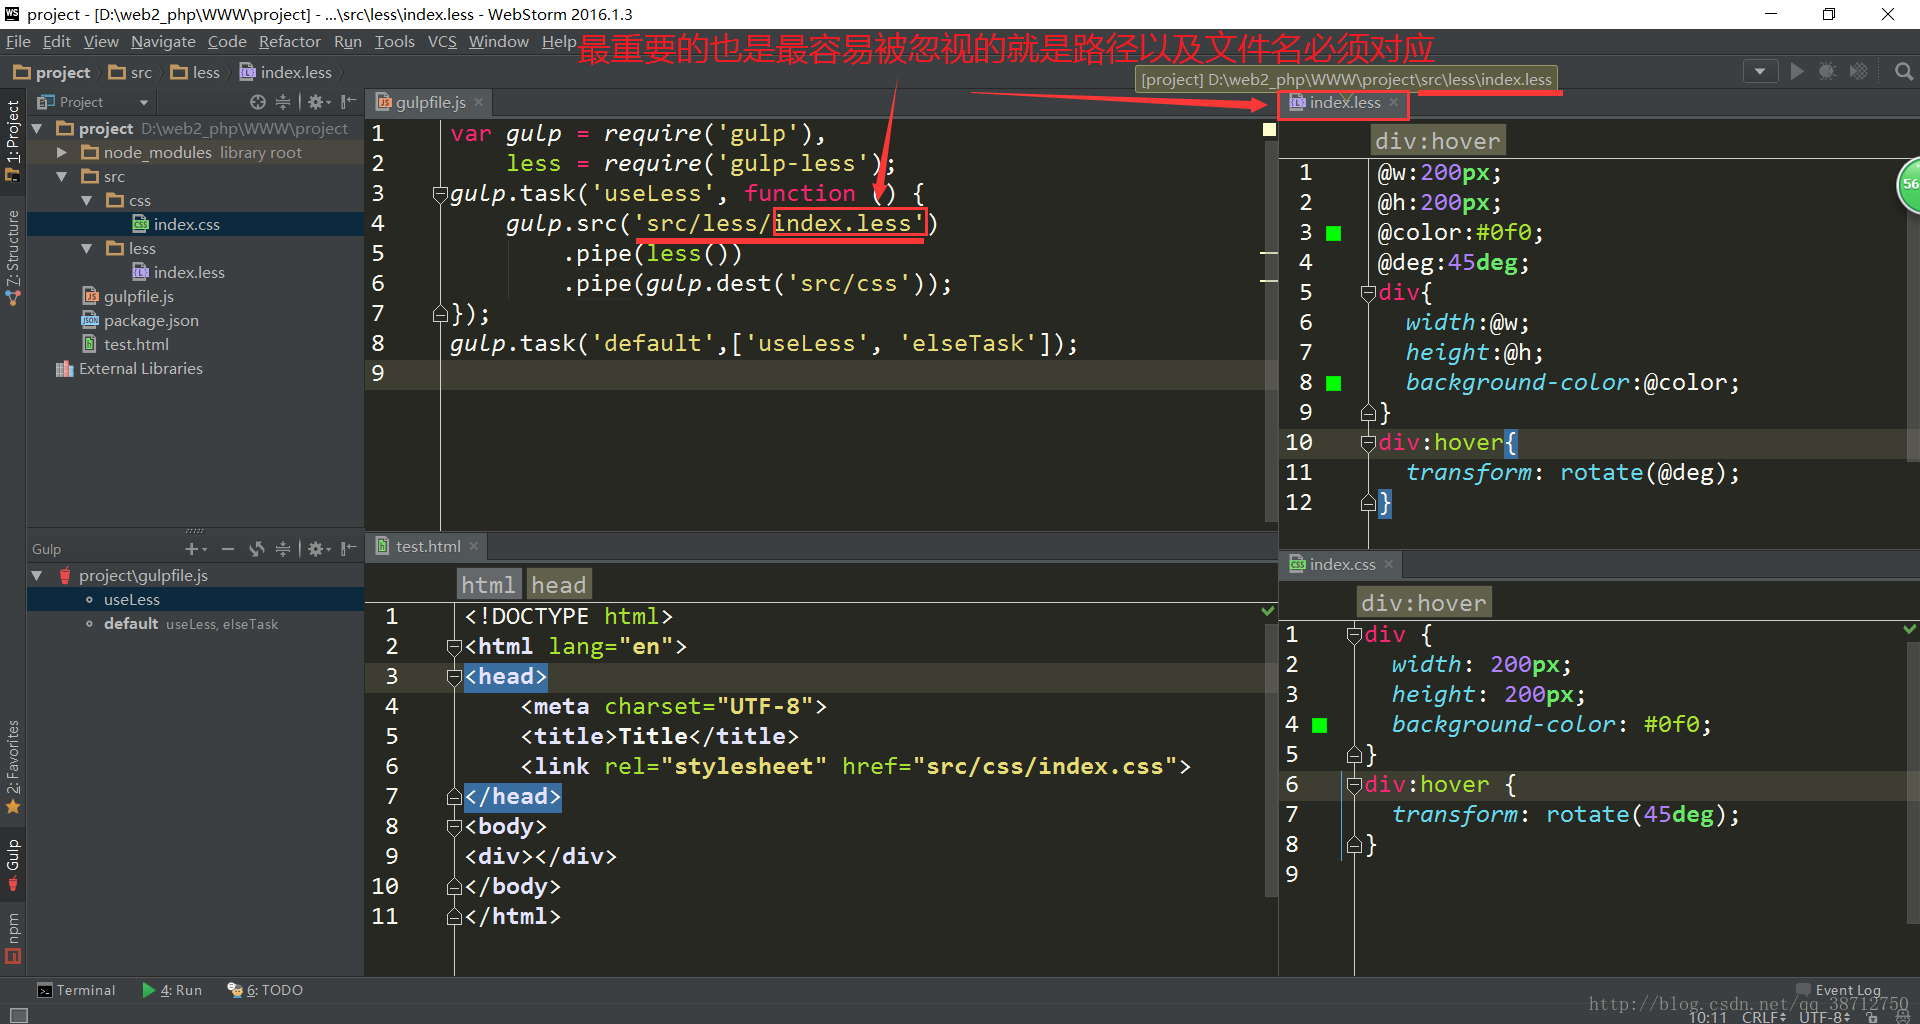Toggle the 2: Favorites side tool button
Viewport: 1920px width, 1024px height.
13,767
